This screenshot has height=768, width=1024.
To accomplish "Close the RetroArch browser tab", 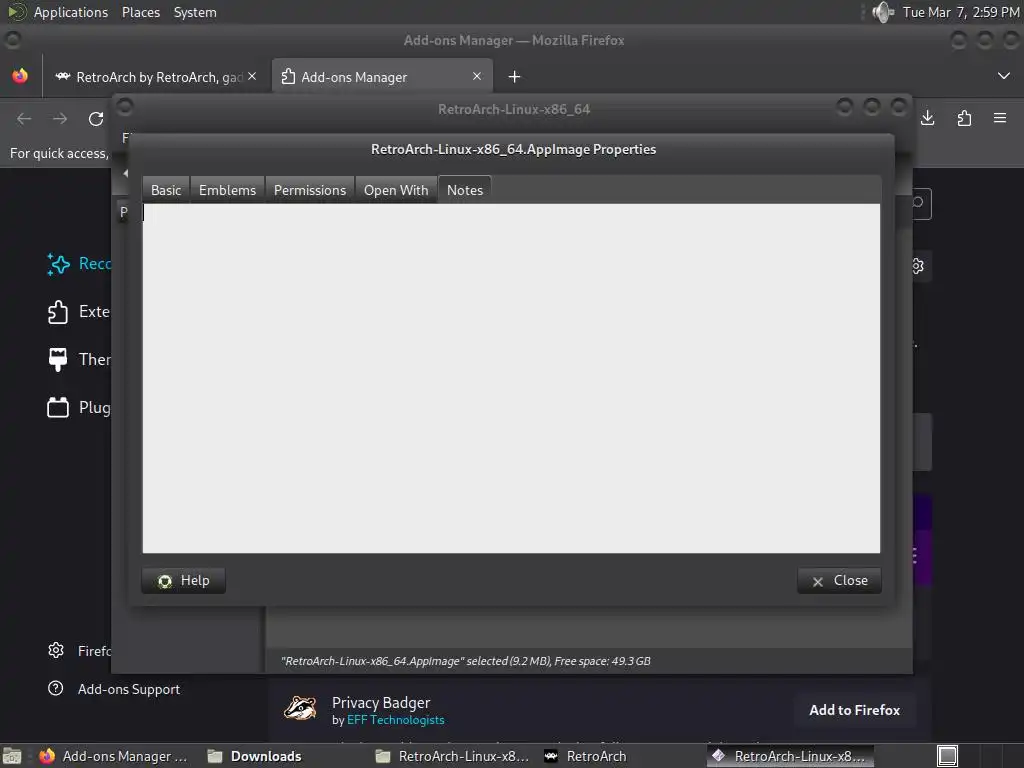I will (252, 76).
